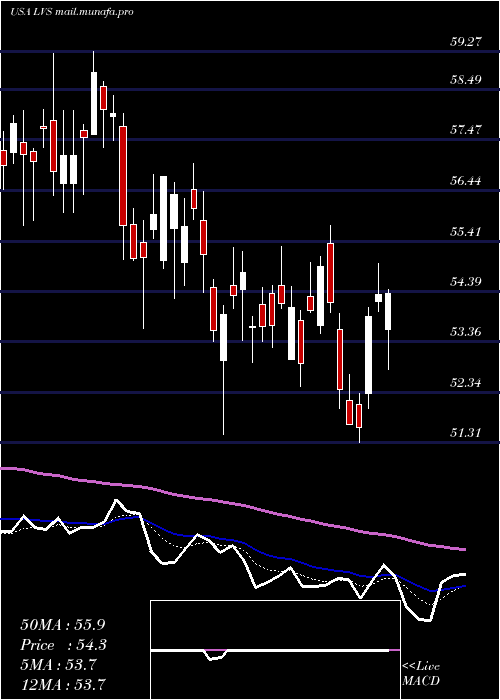Click the 59.27 price level label

pos(465,42)
